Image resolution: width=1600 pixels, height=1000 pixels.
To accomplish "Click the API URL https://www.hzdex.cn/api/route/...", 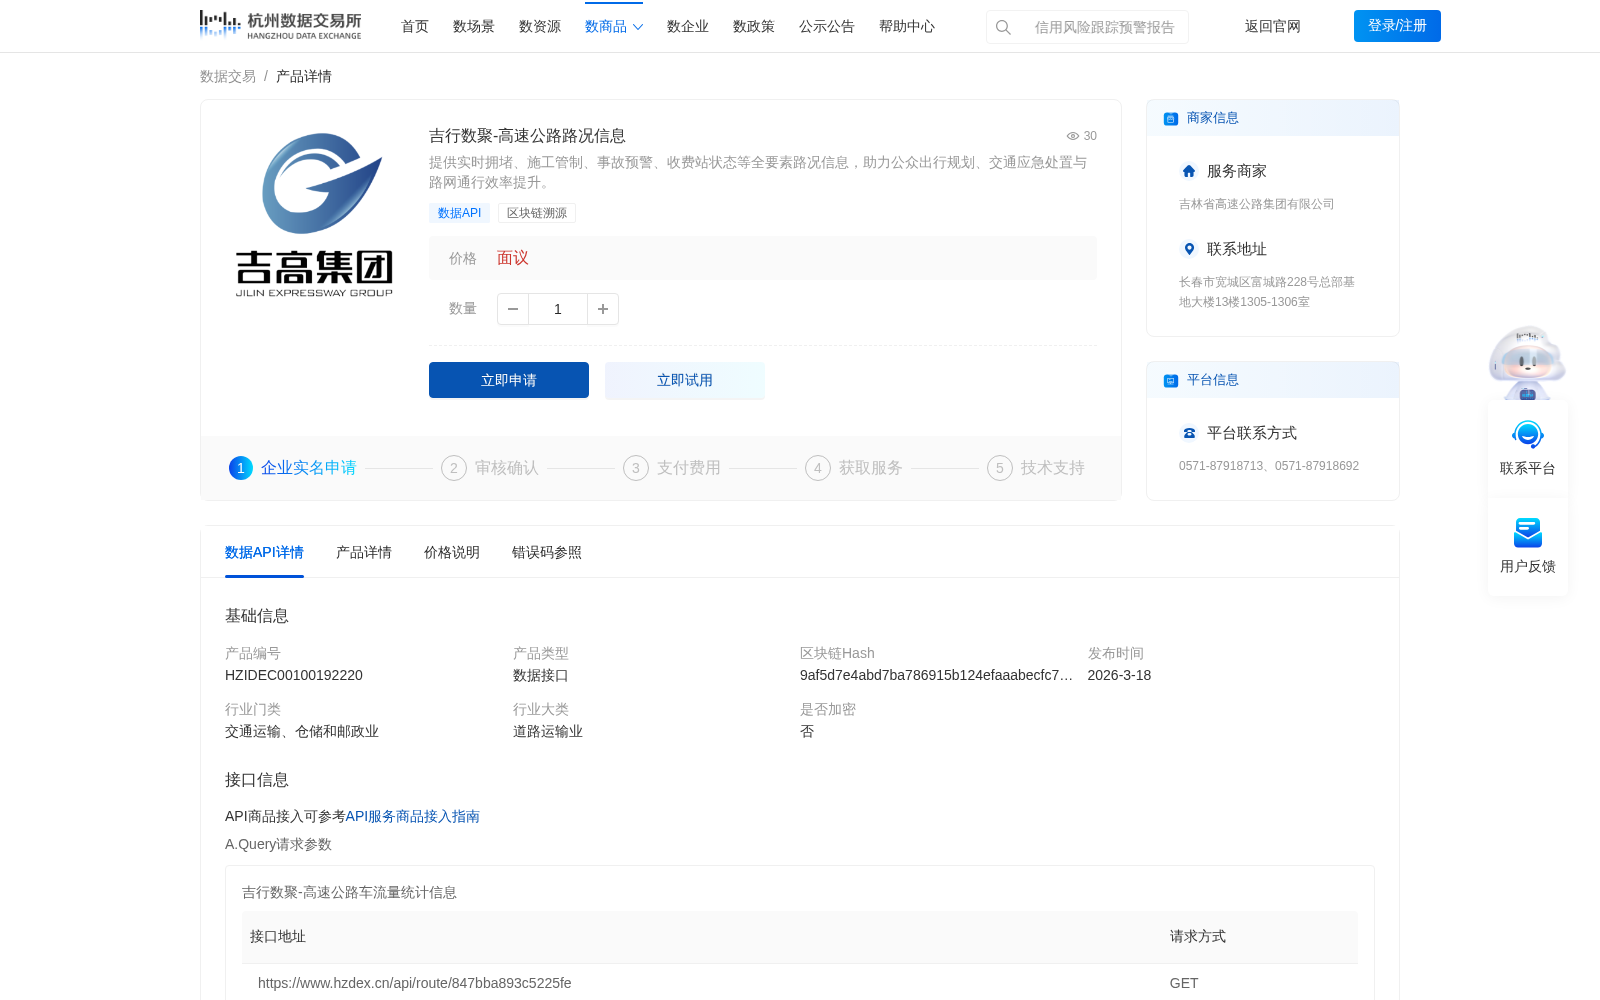I will click(415, 983).
